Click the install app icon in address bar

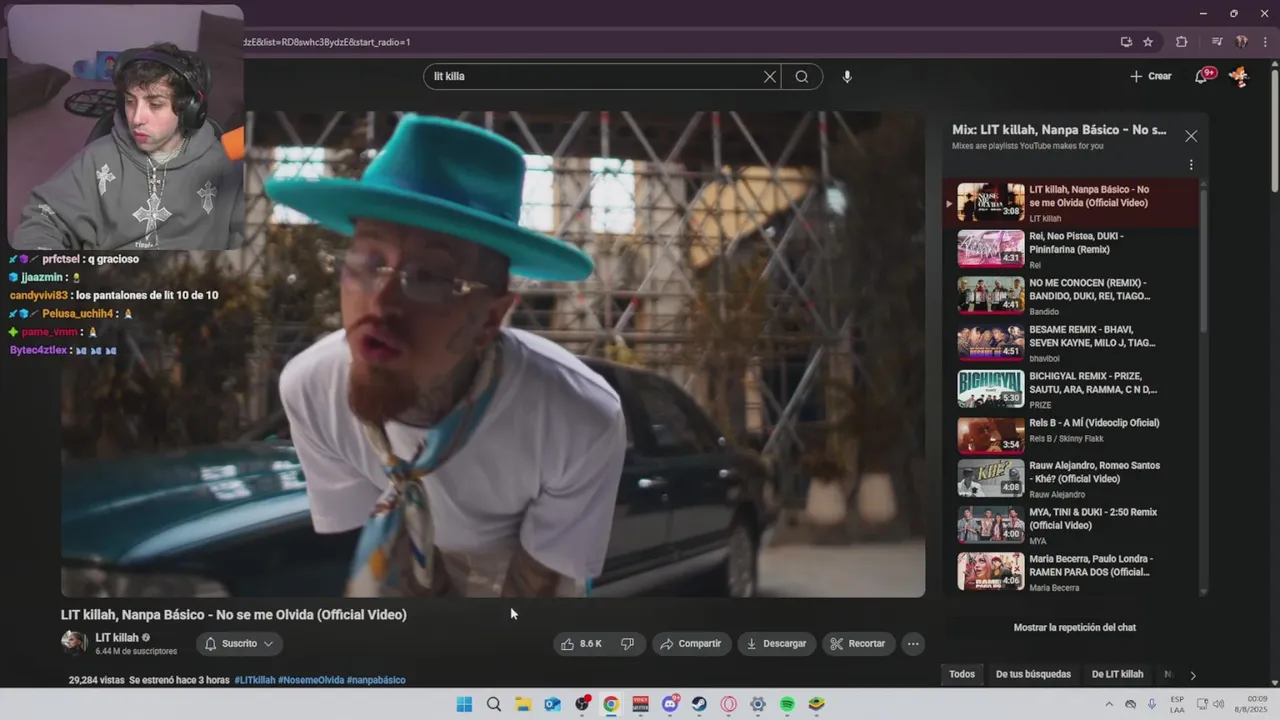1126,42
